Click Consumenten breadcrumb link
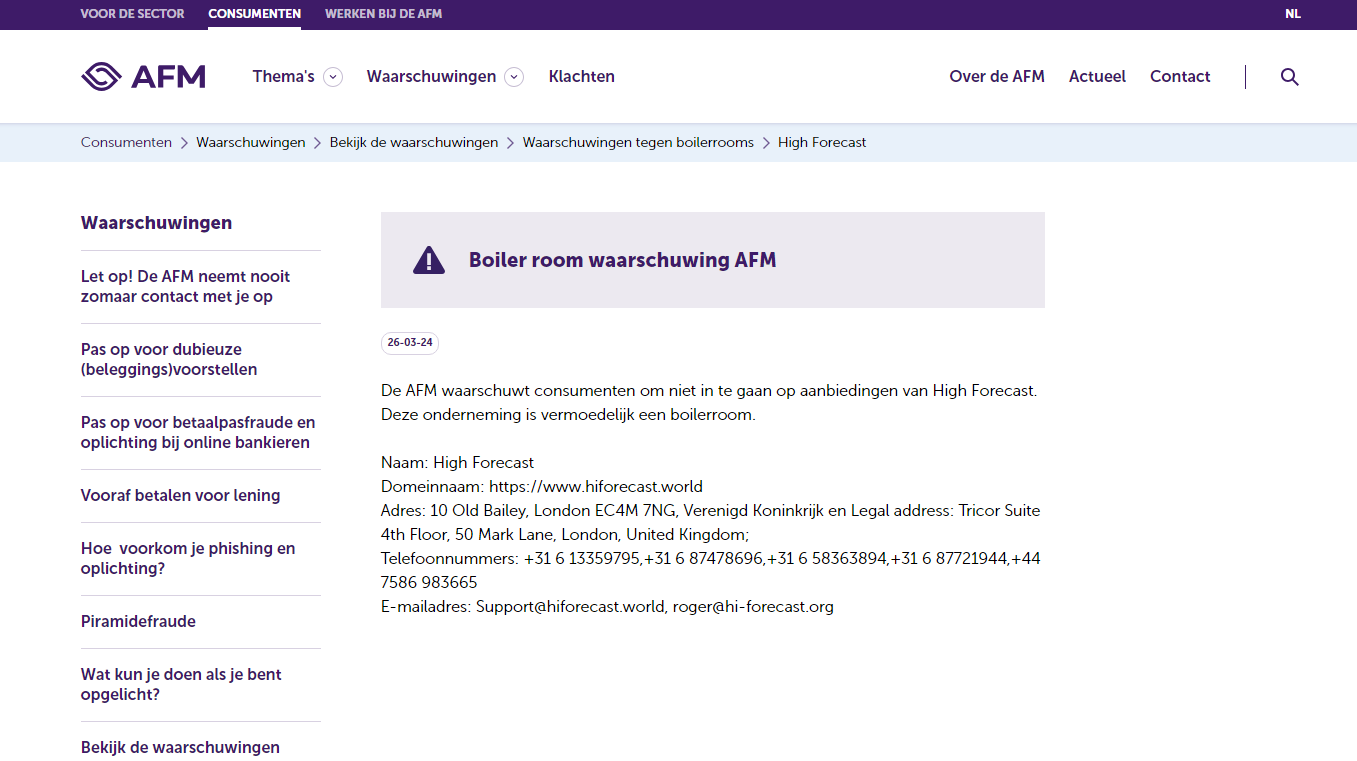Image resolution: width=1357 pixels, height=761 pixels. click(x=126, y=143)
